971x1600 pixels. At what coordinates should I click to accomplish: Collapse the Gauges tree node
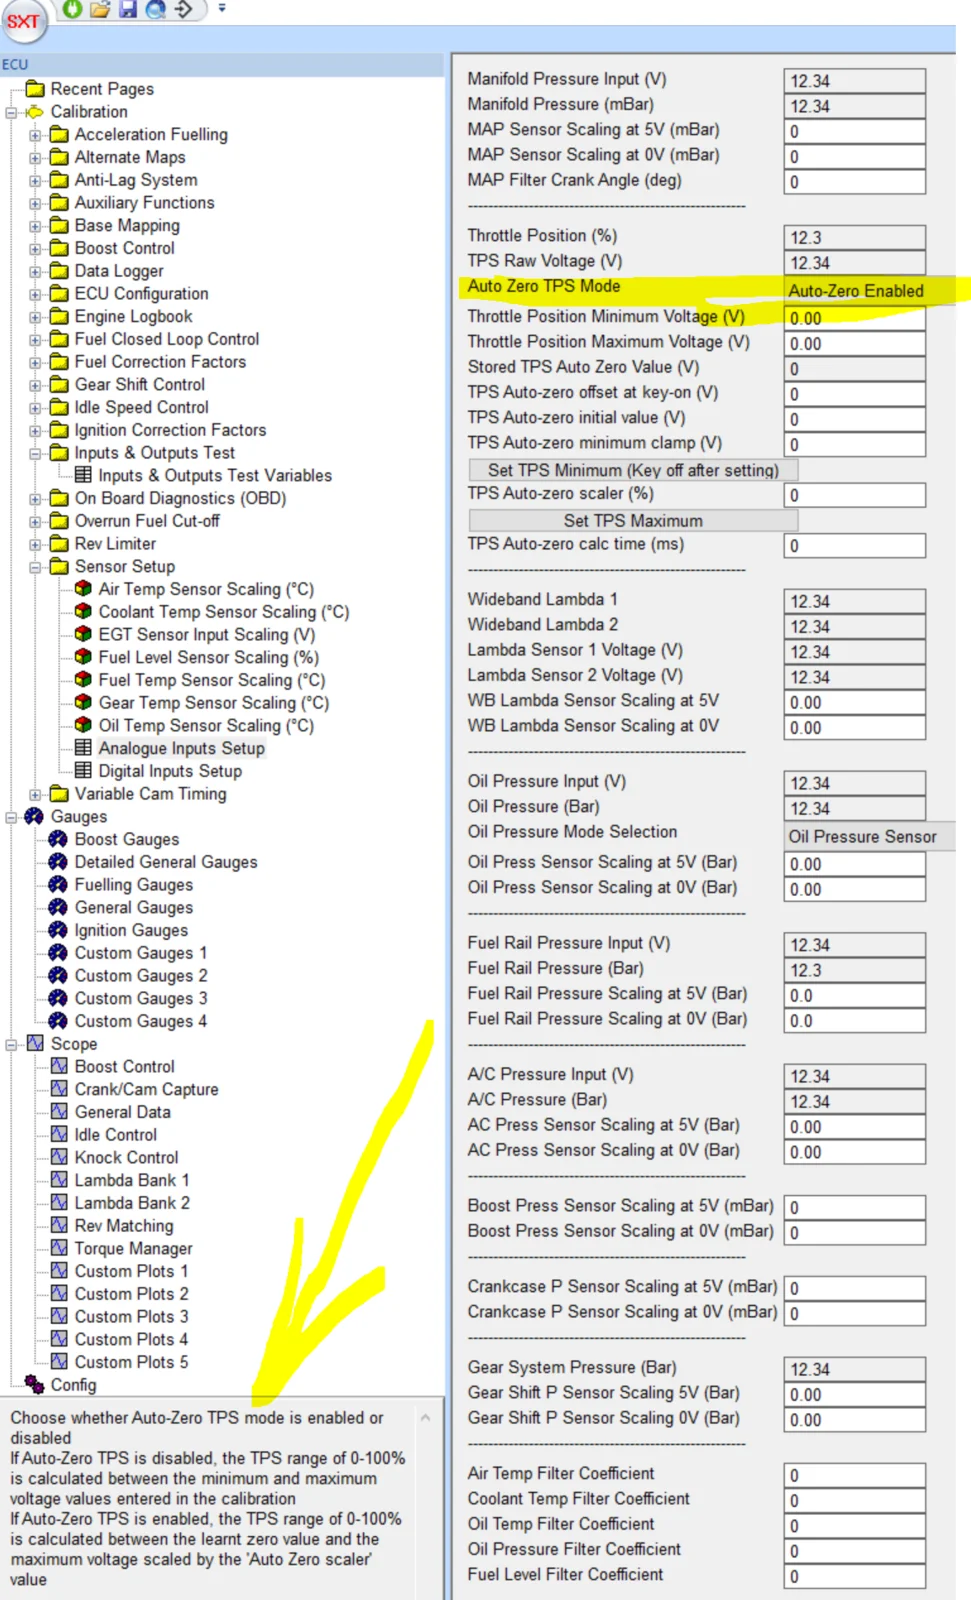(x=11, y=817)
